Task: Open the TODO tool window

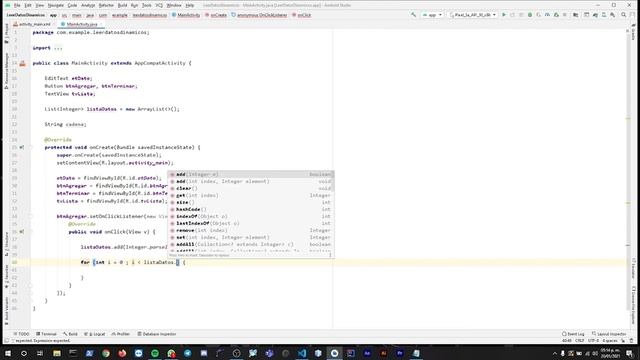Action: coord(21,334)
